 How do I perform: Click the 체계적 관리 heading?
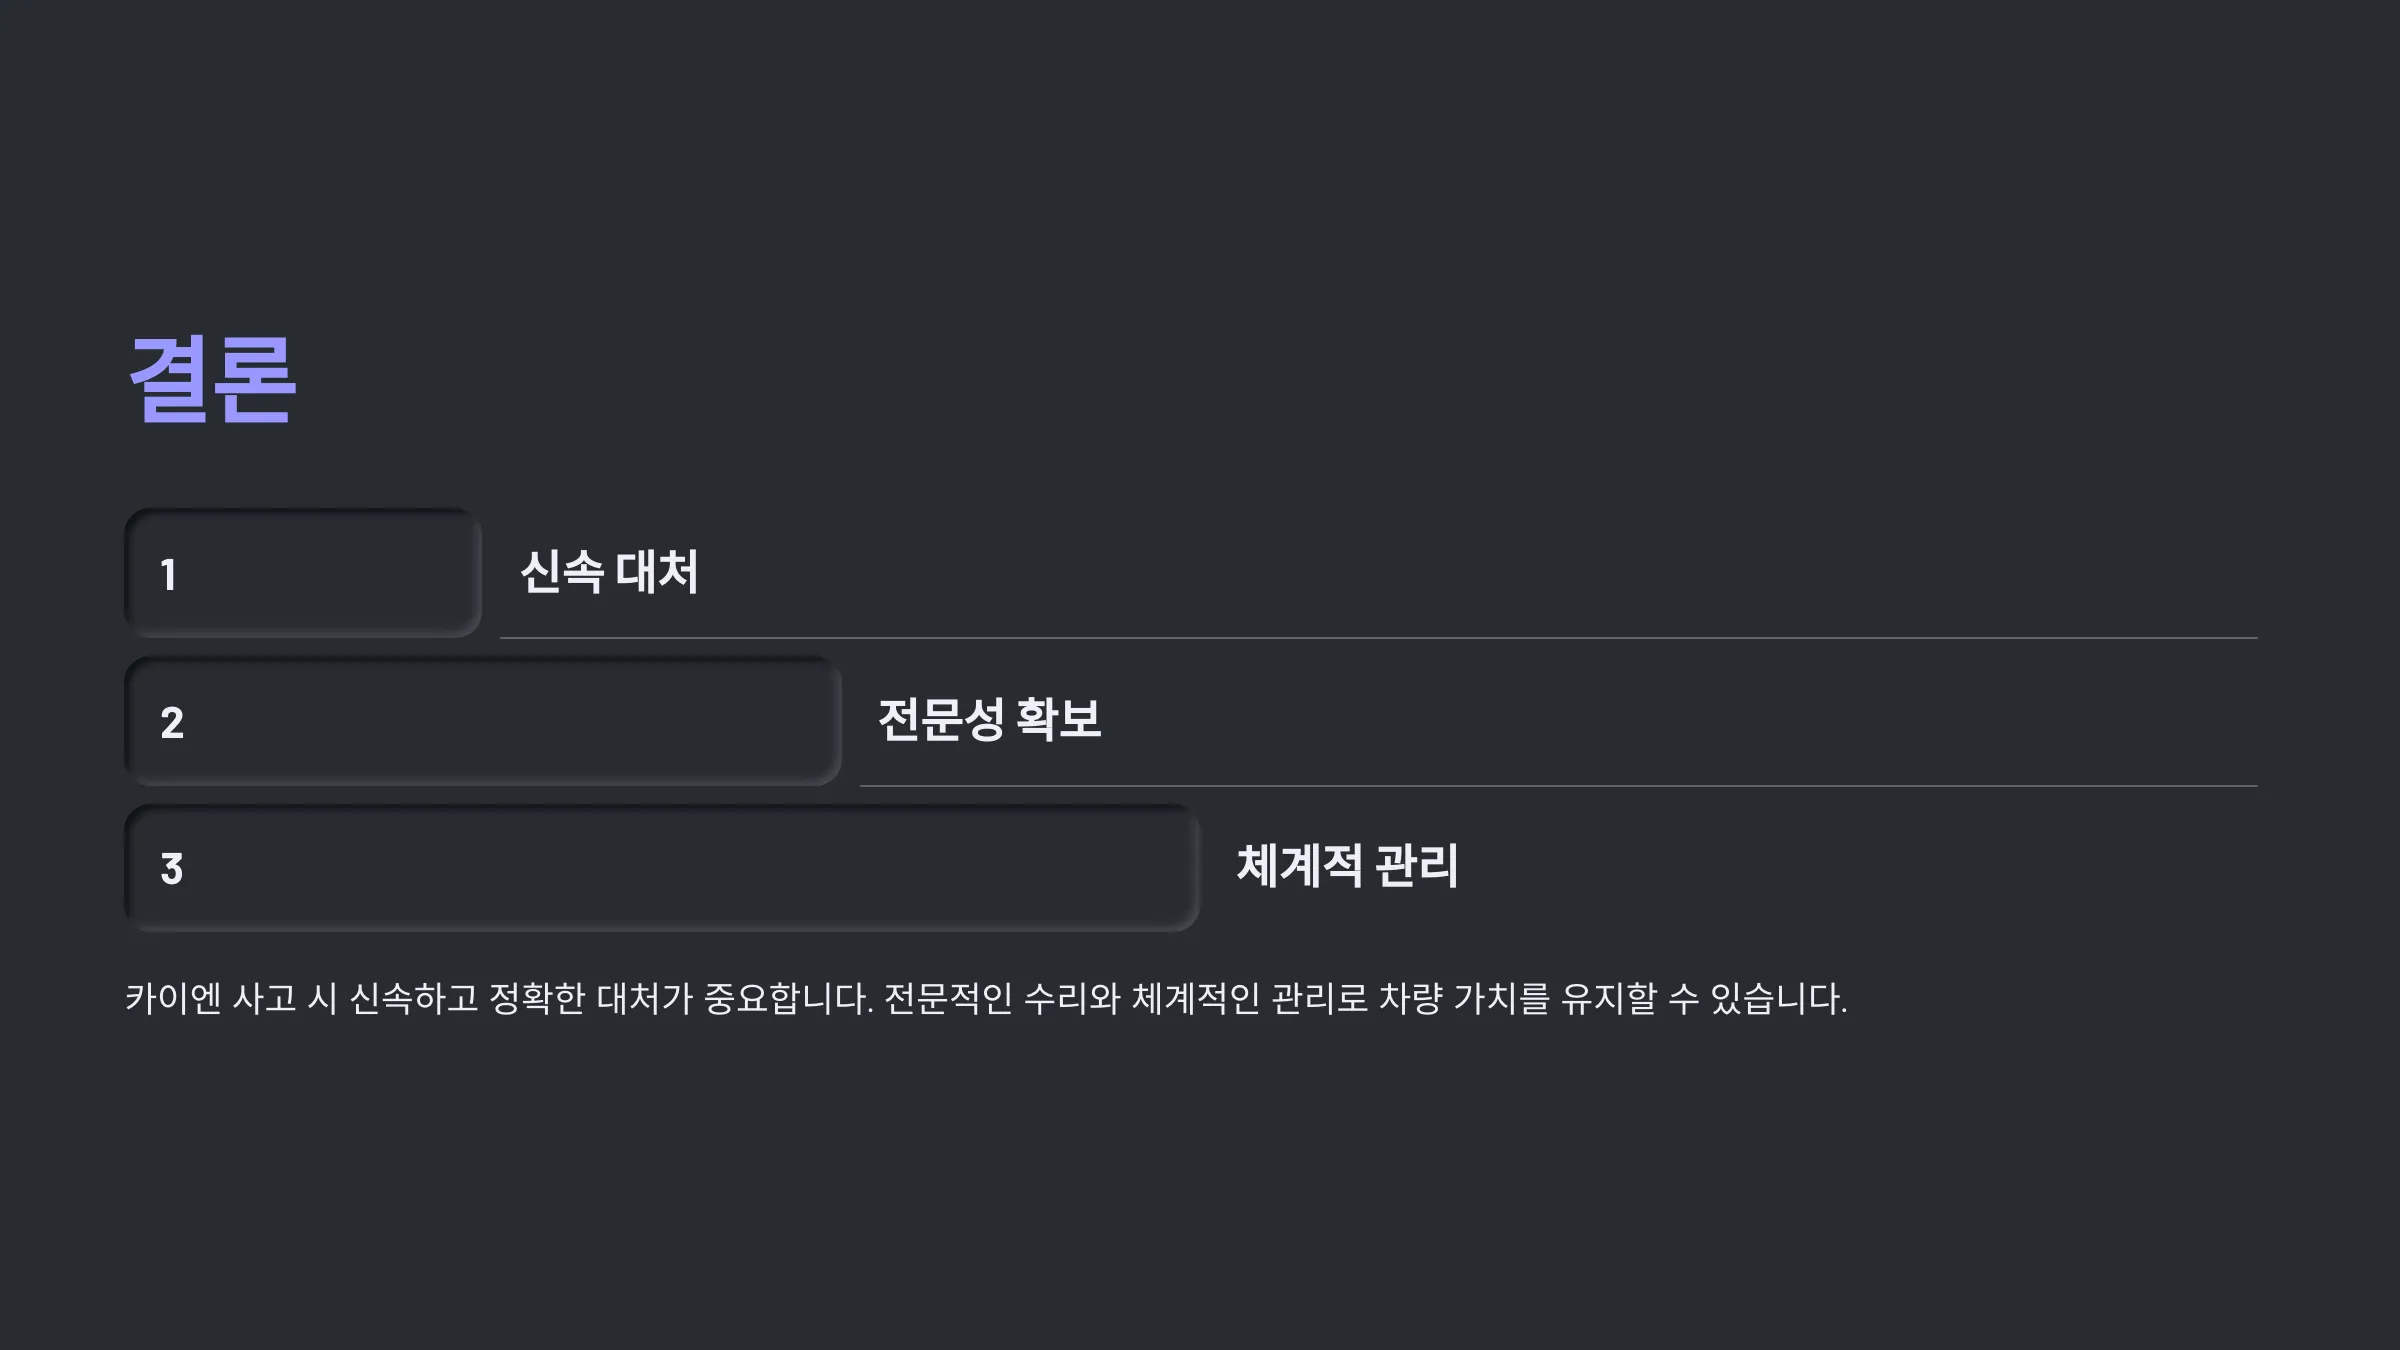pyautogui.click(x=1347, y=866)
